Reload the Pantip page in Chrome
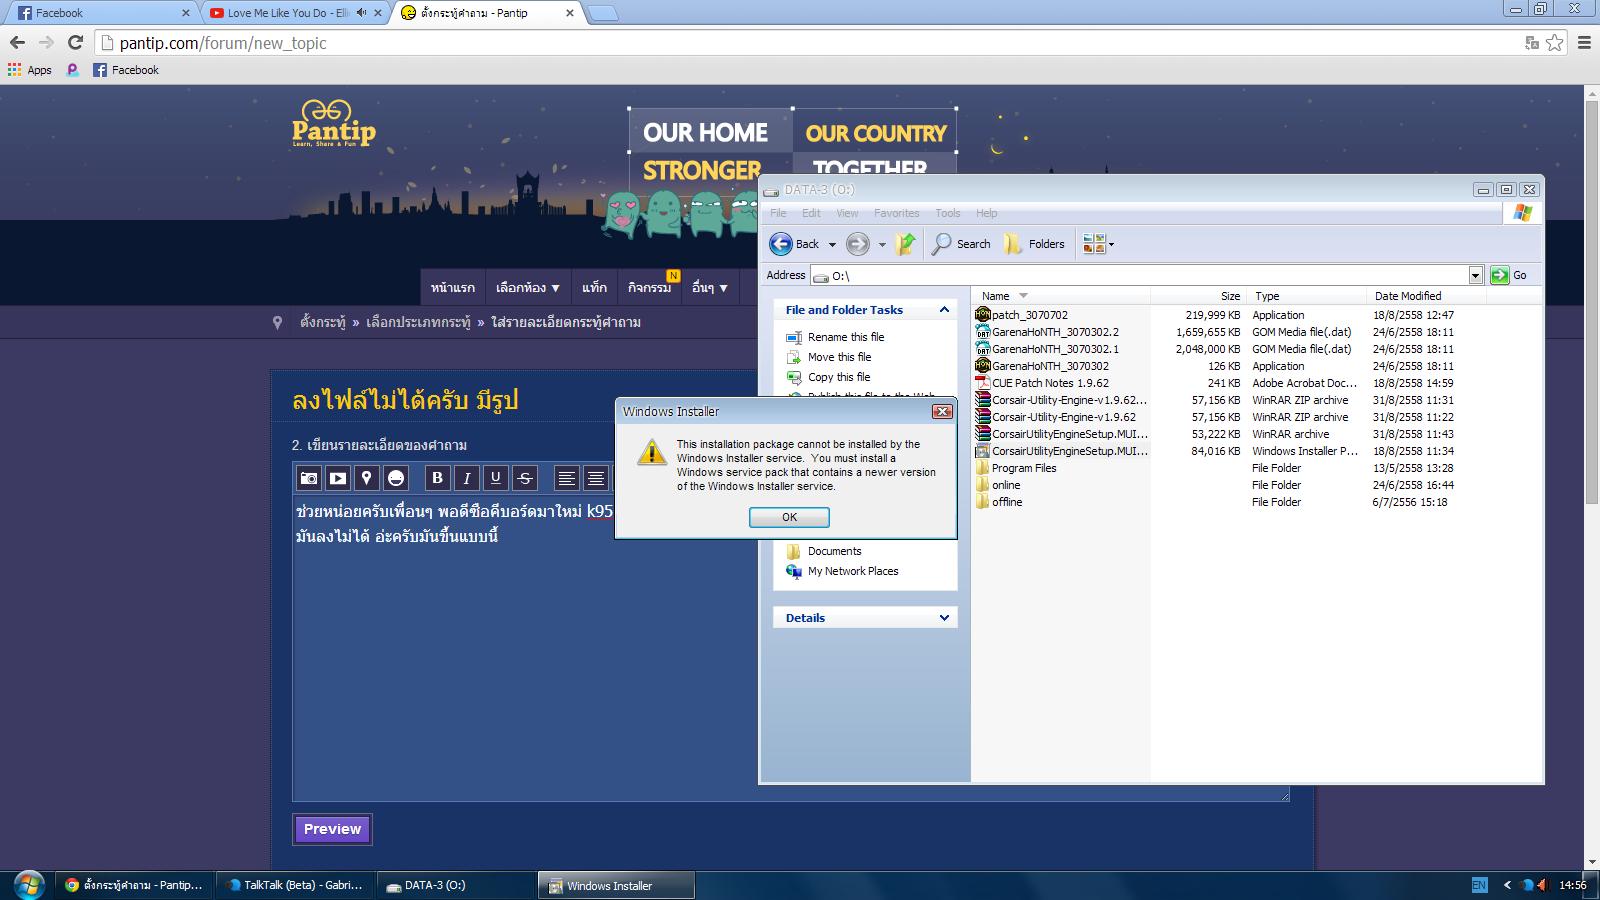The image size is (1600, 900). (75, 42)
